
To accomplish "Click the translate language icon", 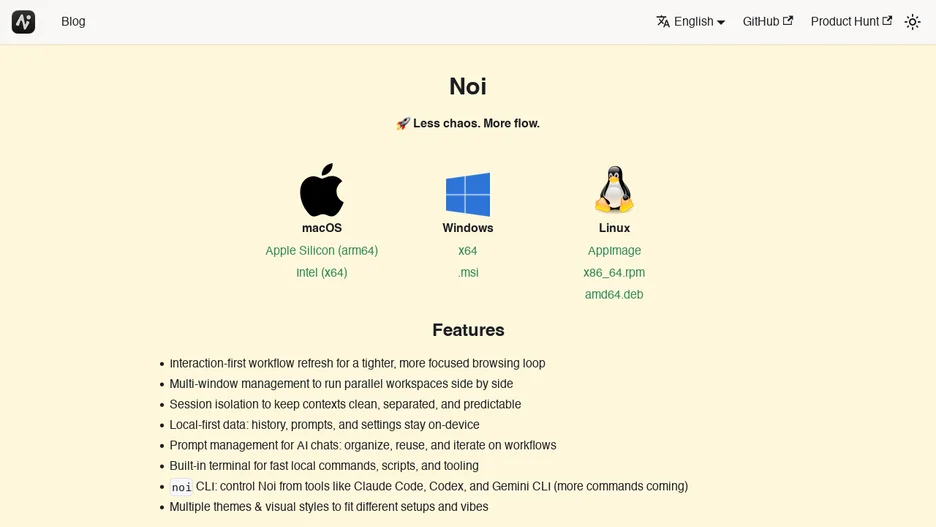I will click(663, 21).
